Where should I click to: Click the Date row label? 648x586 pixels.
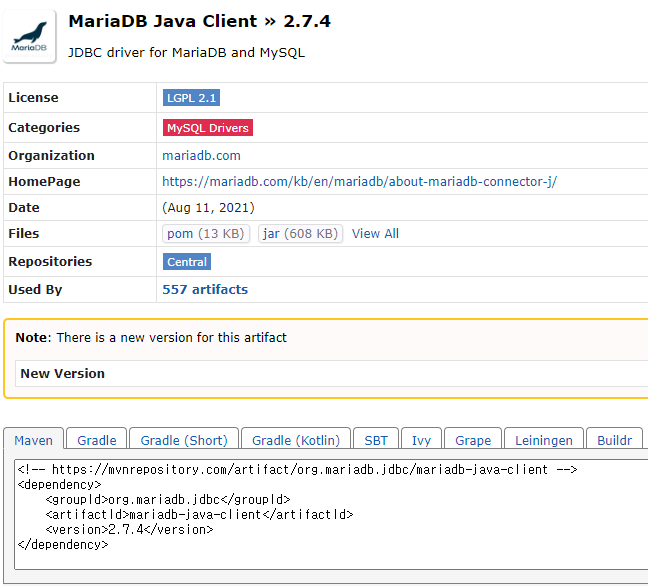click(24, 207)
